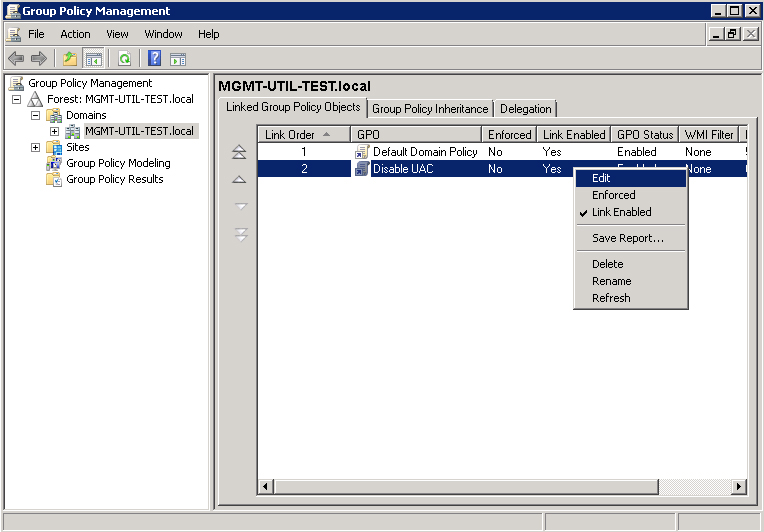Collapse the Forest: MGMT-UTIL-TEST.local node
Screen dimensions: 764x532
tap(17, 100)
